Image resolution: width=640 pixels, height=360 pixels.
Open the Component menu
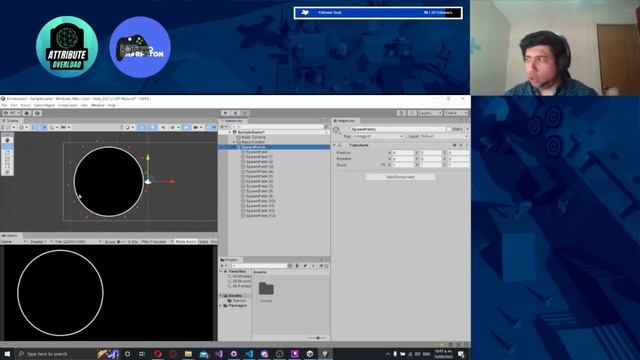point(67,105)
